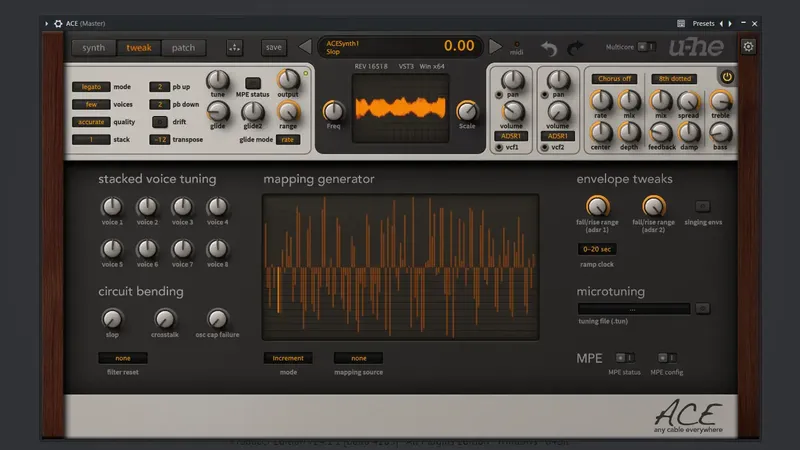Switch to the synth tab

pyautogui.click(x=94, y=47)
